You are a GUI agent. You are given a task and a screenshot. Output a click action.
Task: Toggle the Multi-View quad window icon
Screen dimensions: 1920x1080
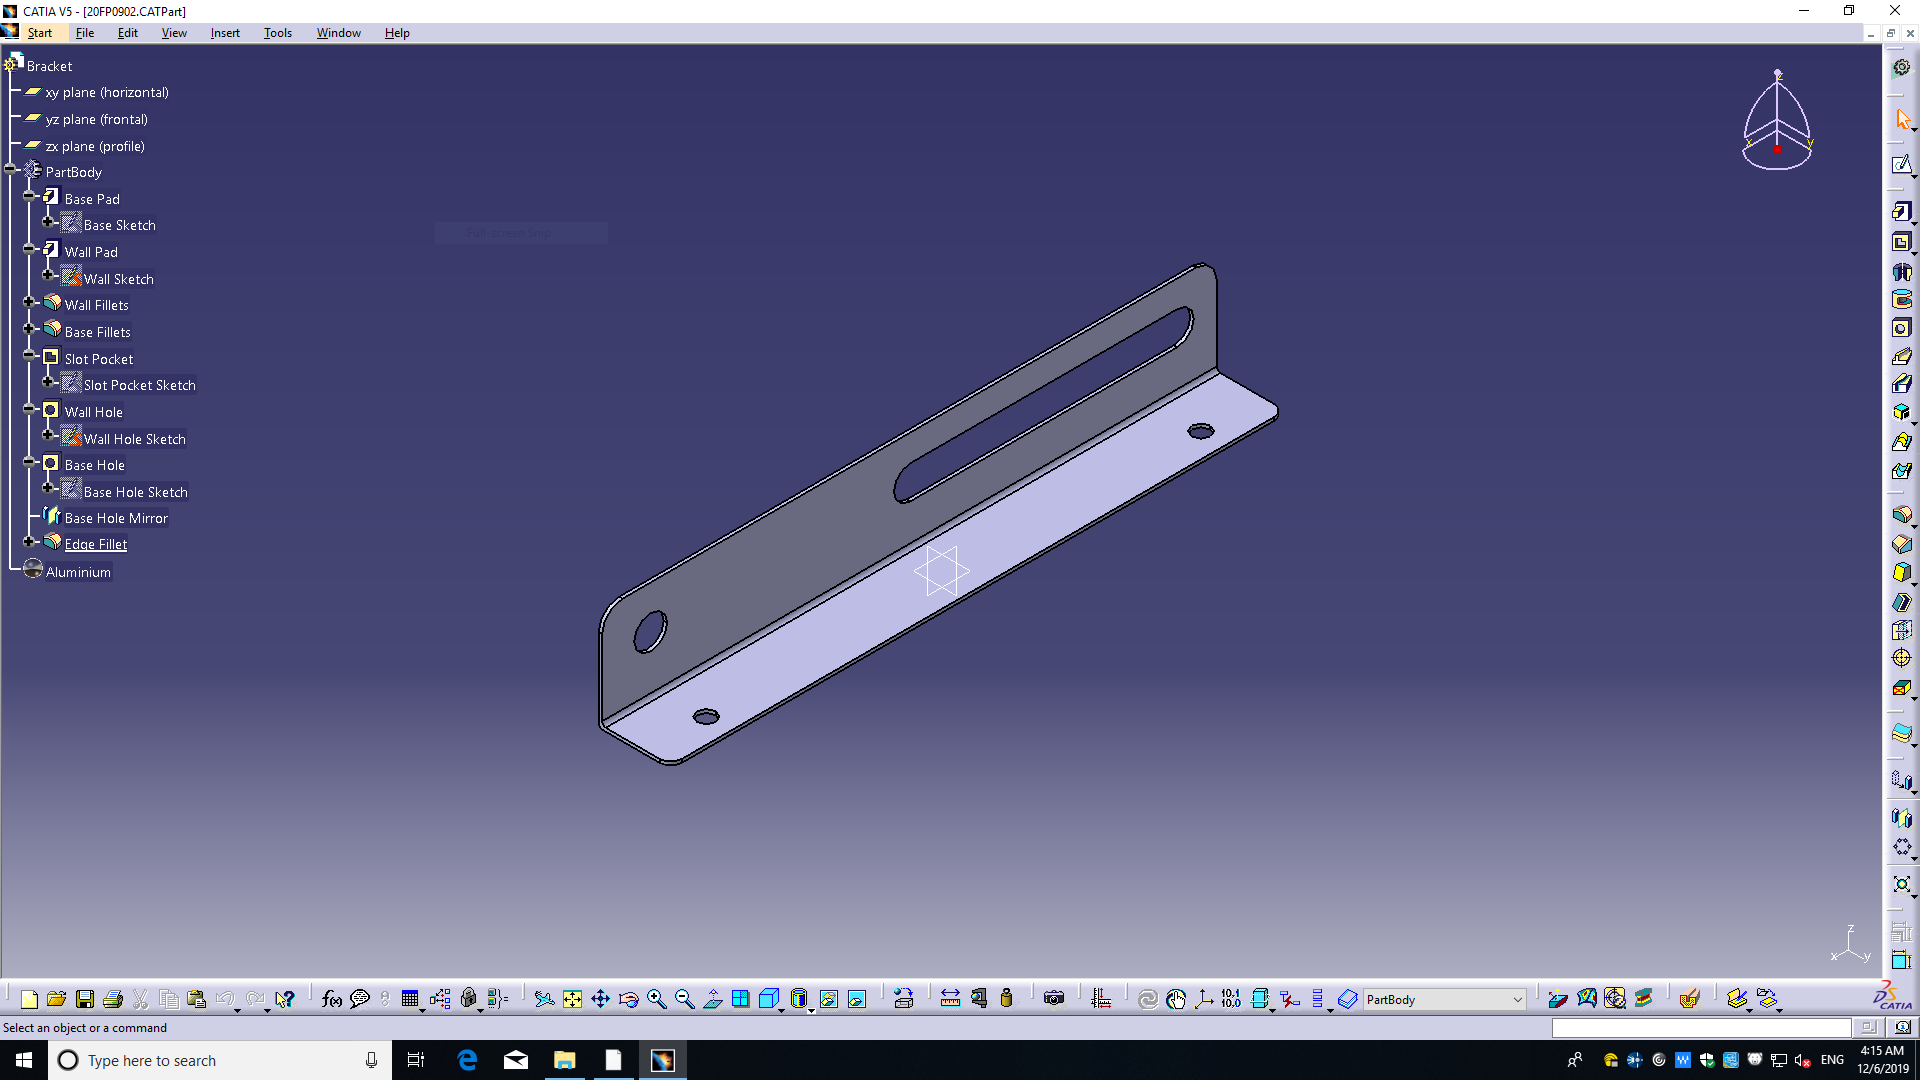click(x=741, y=999)
